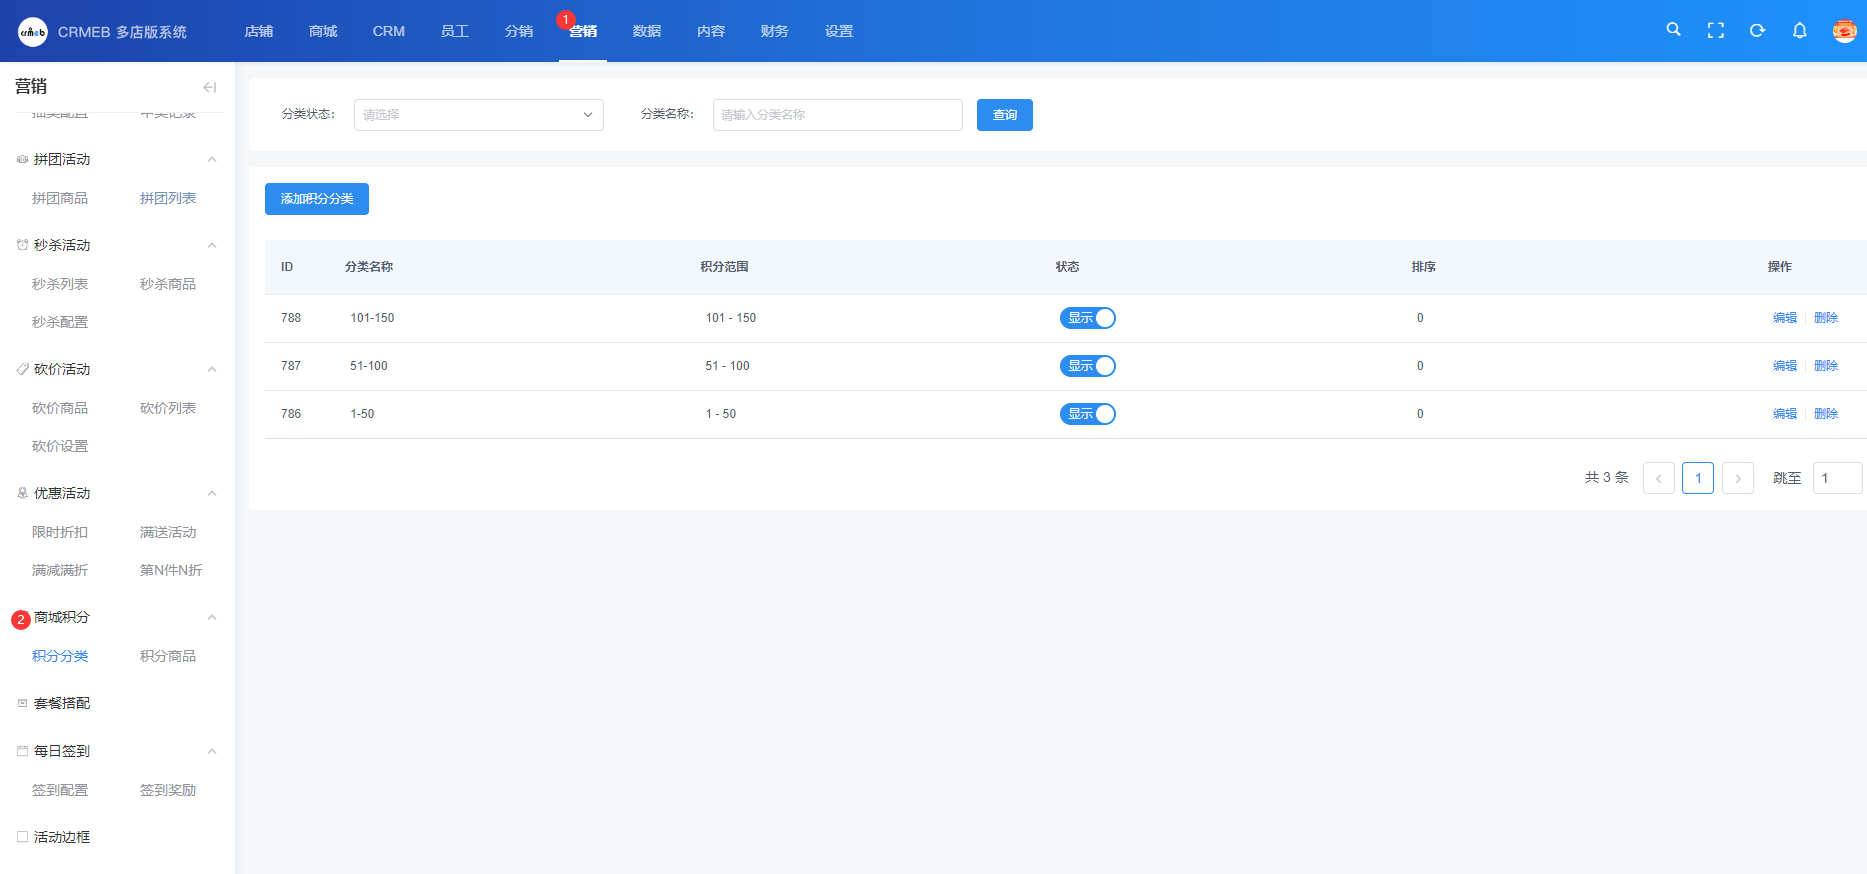Click 删除 for category ID 786
1867x874 pixels.
coord(1826,414)
